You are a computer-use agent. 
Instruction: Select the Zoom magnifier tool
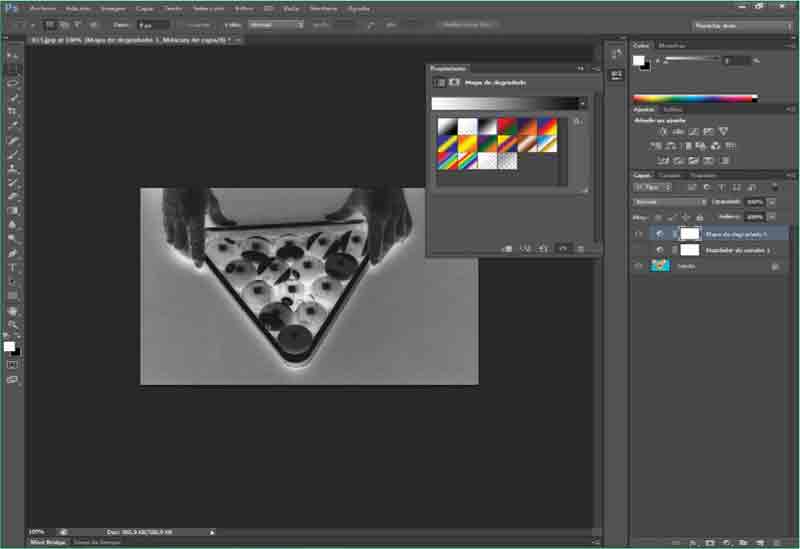tap(13, 325)
